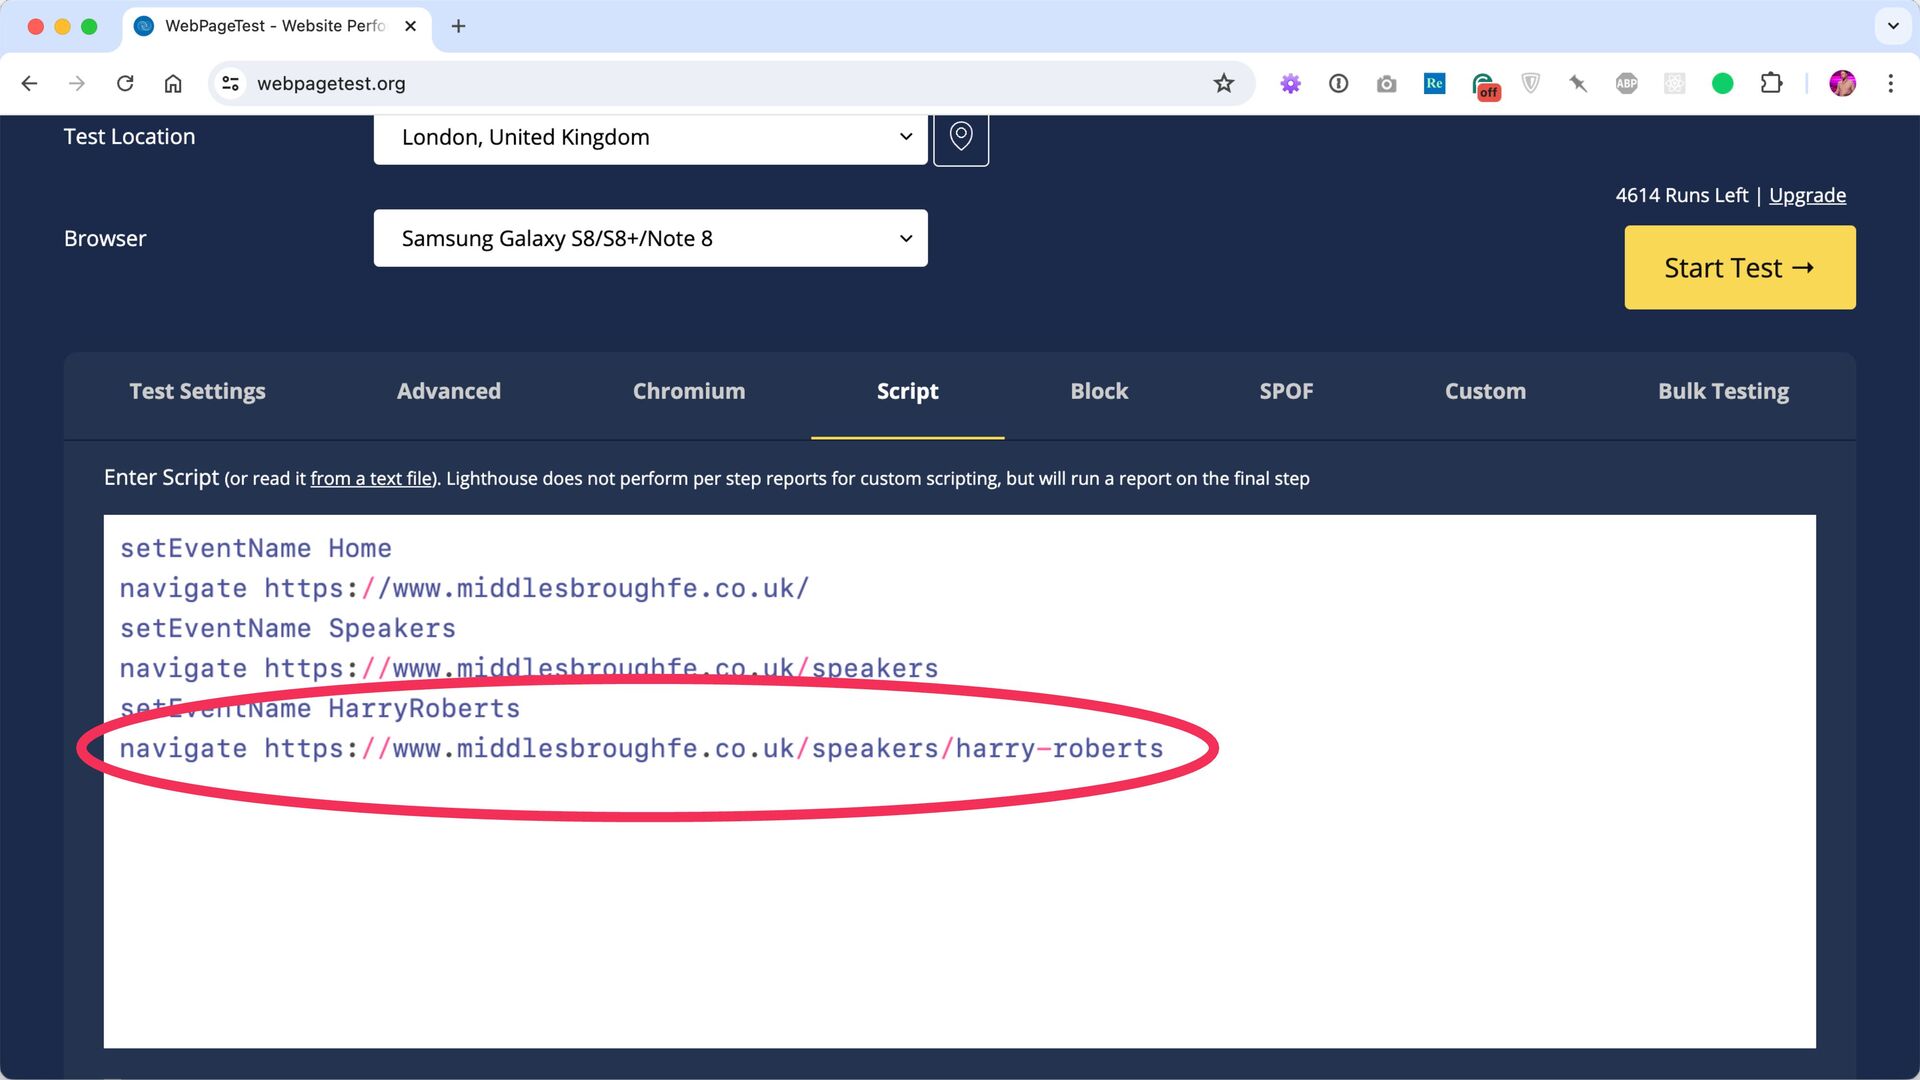The height and width of the screenshot is (1080, 1920).
Task: Open the ABP Adblock Plus extension
Action: click(x=1626, y=84)
